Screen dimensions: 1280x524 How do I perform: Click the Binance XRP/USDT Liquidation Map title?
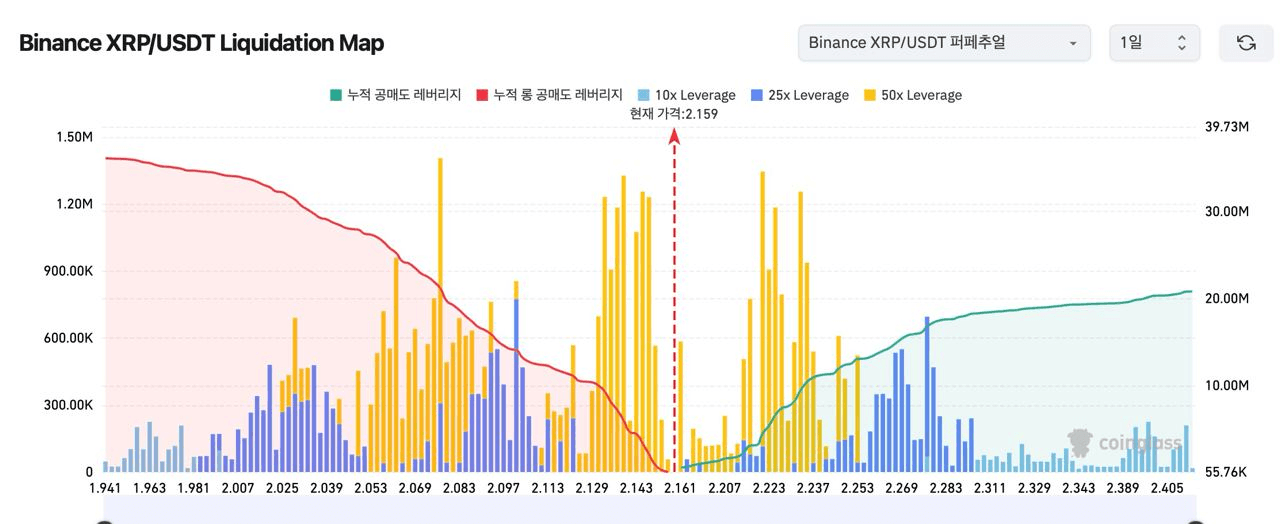point(201,43)
